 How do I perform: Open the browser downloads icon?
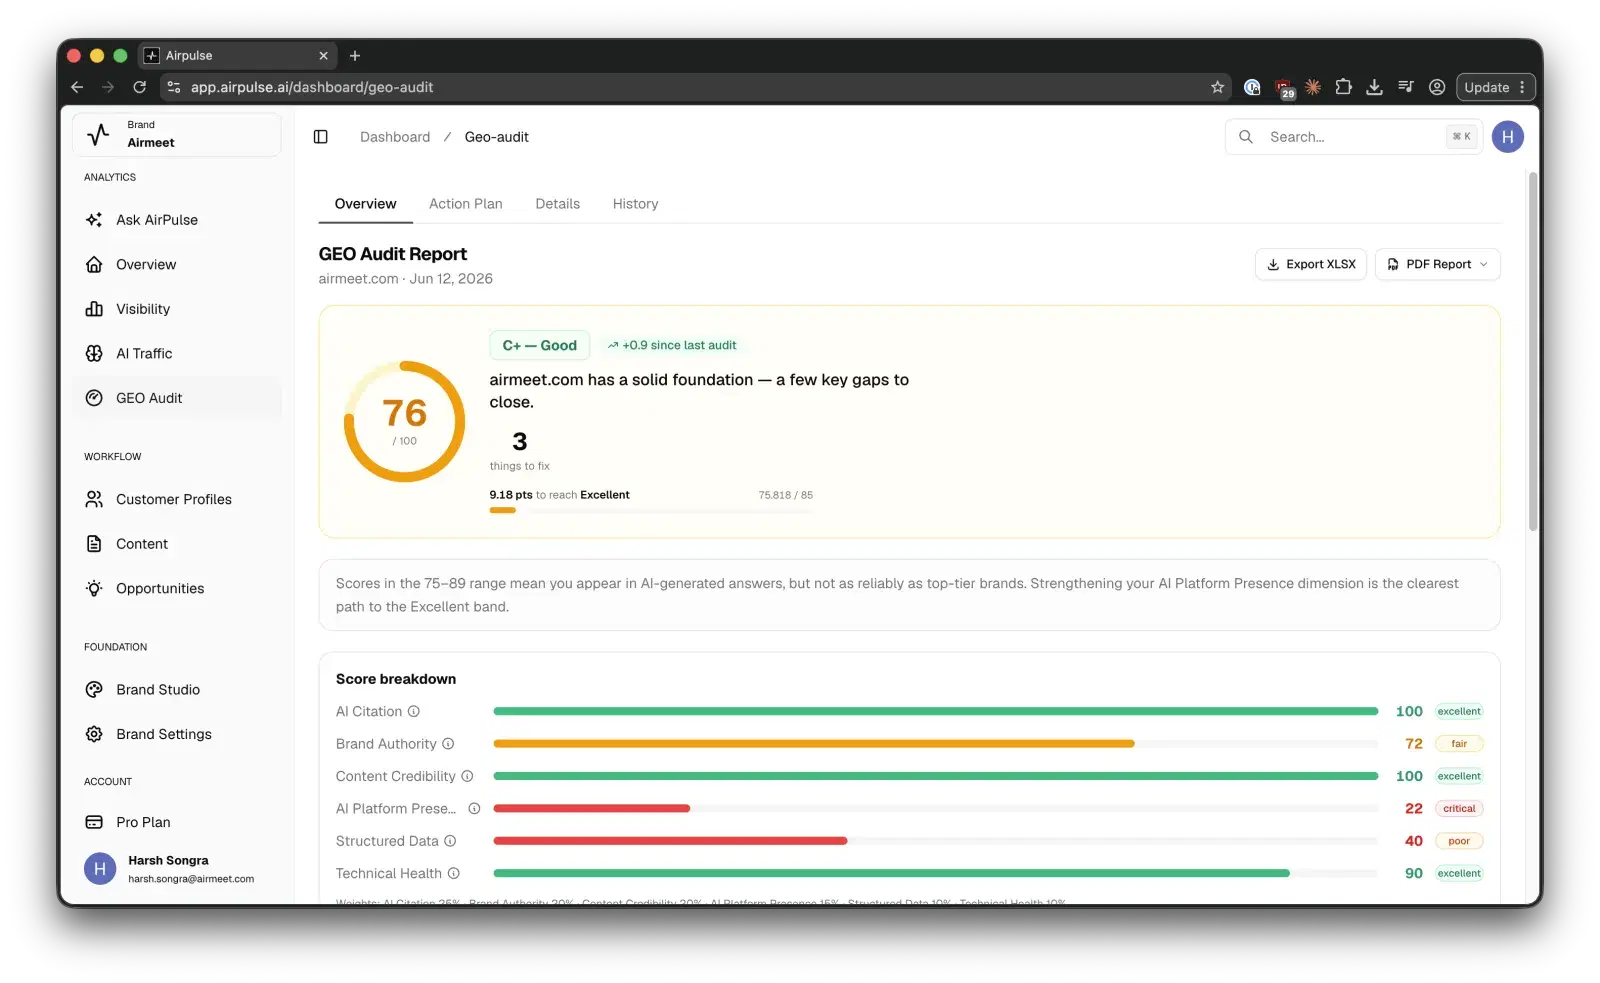[1375, 87]
